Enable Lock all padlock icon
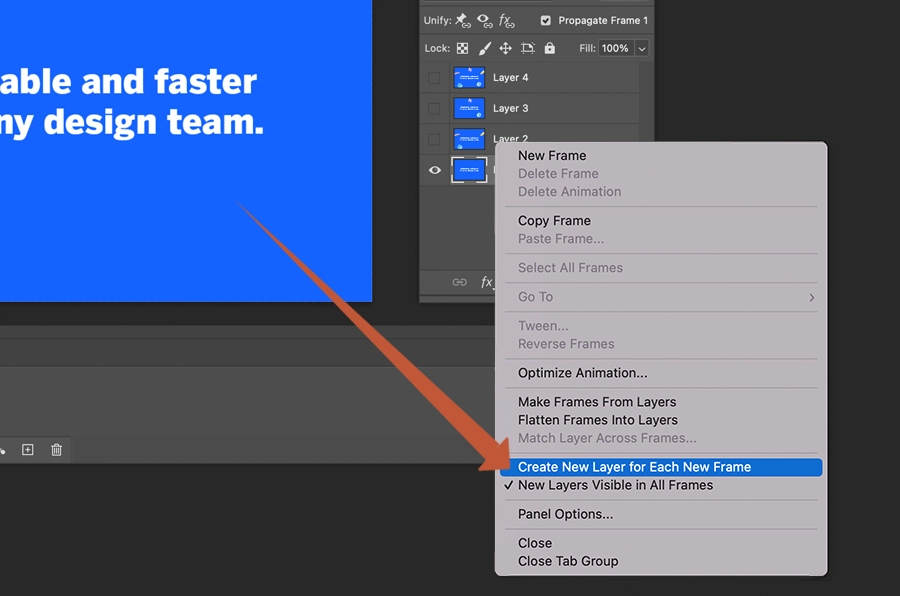The image size is (900, 596). click(550, 48)
